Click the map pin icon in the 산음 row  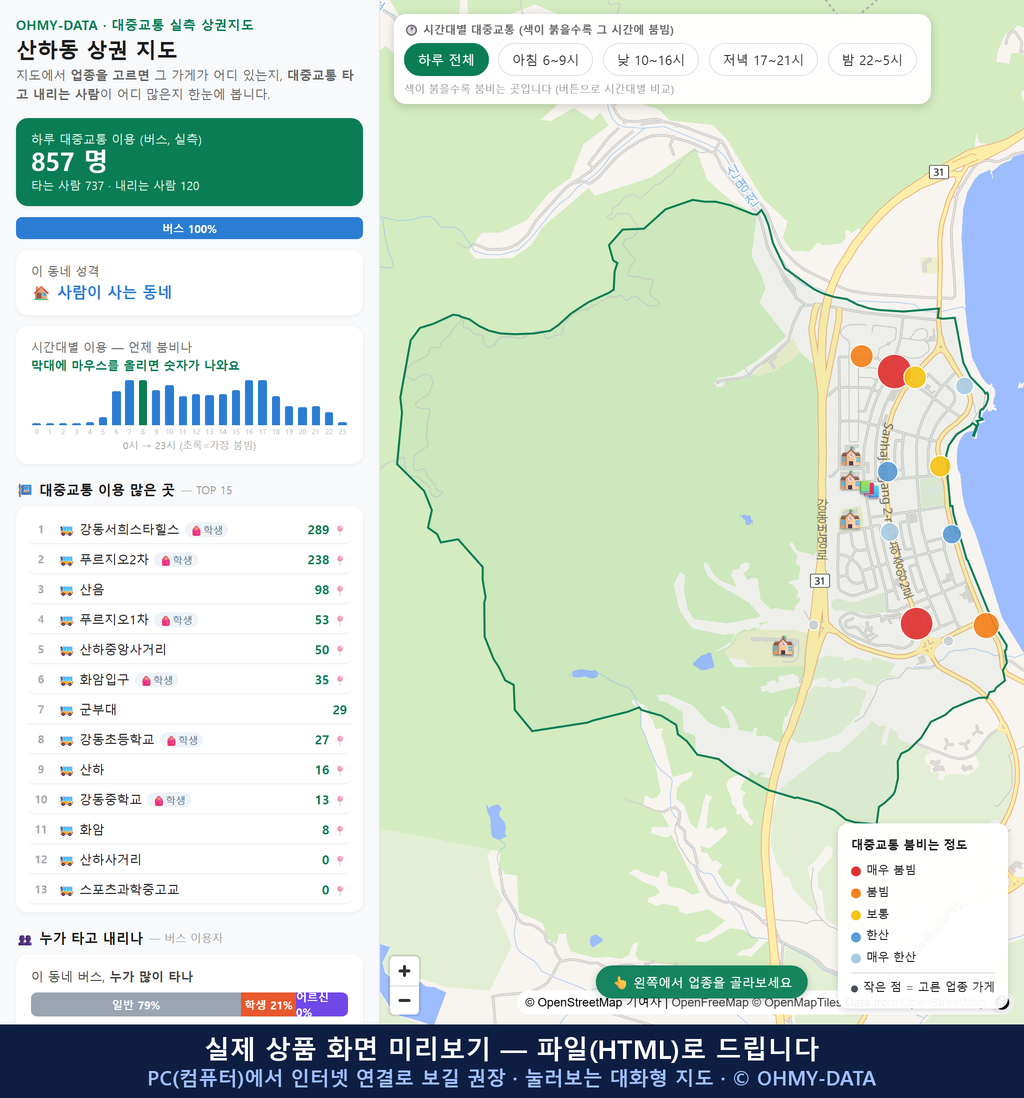[340, 590]
